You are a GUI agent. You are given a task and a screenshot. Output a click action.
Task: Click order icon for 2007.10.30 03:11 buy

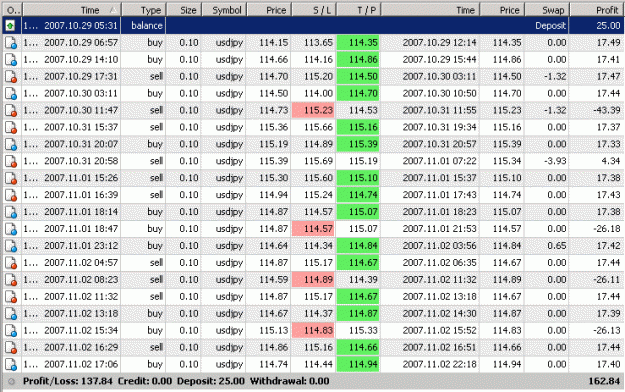click(11, 94)
